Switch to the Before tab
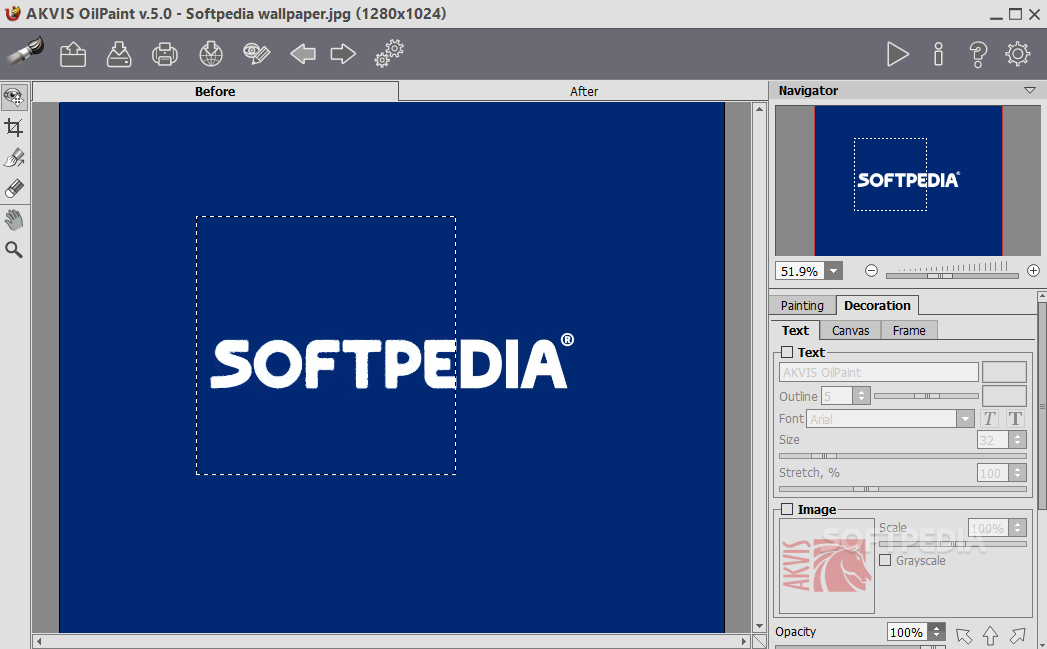The width and height of the screenshot is (1047, 649). pyautogui.click(x=215, y=91)
